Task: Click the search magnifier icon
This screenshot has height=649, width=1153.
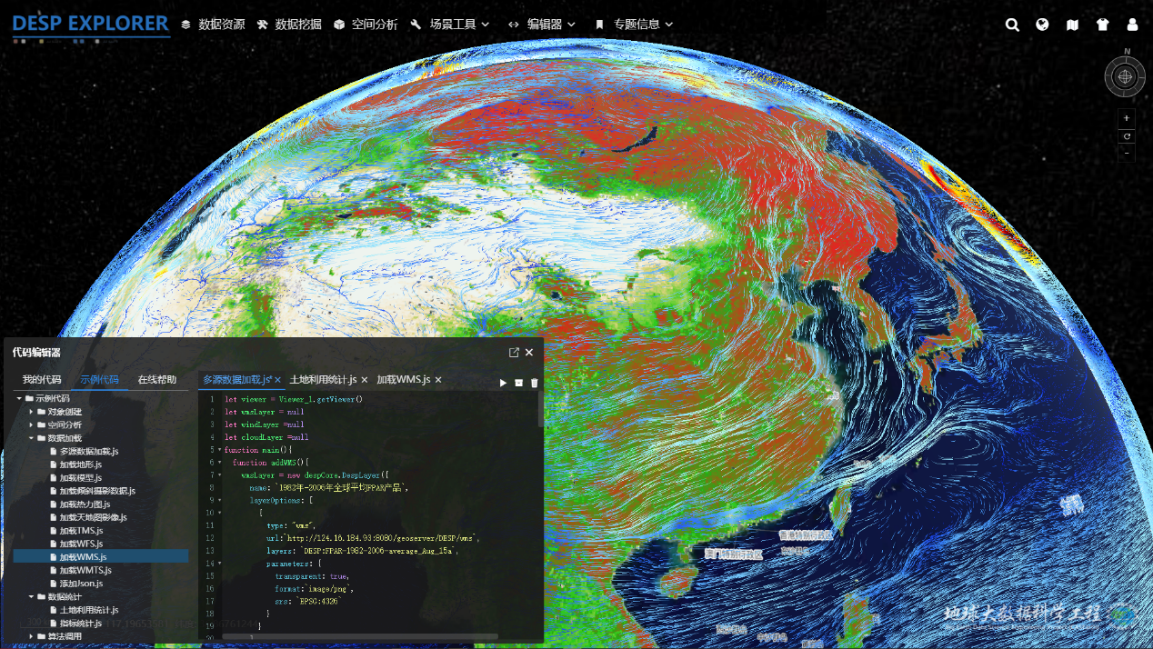Action: point(1012,25)
